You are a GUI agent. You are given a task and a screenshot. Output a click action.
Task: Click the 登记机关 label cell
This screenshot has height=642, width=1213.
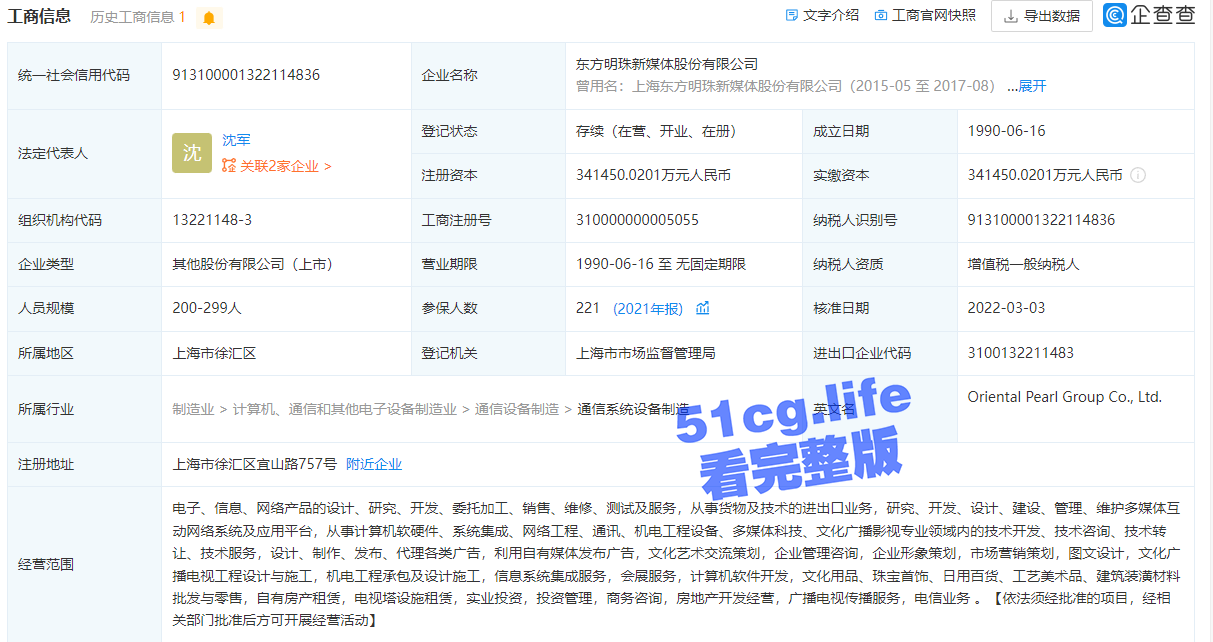pyautogui.click(x=488, y=353)
